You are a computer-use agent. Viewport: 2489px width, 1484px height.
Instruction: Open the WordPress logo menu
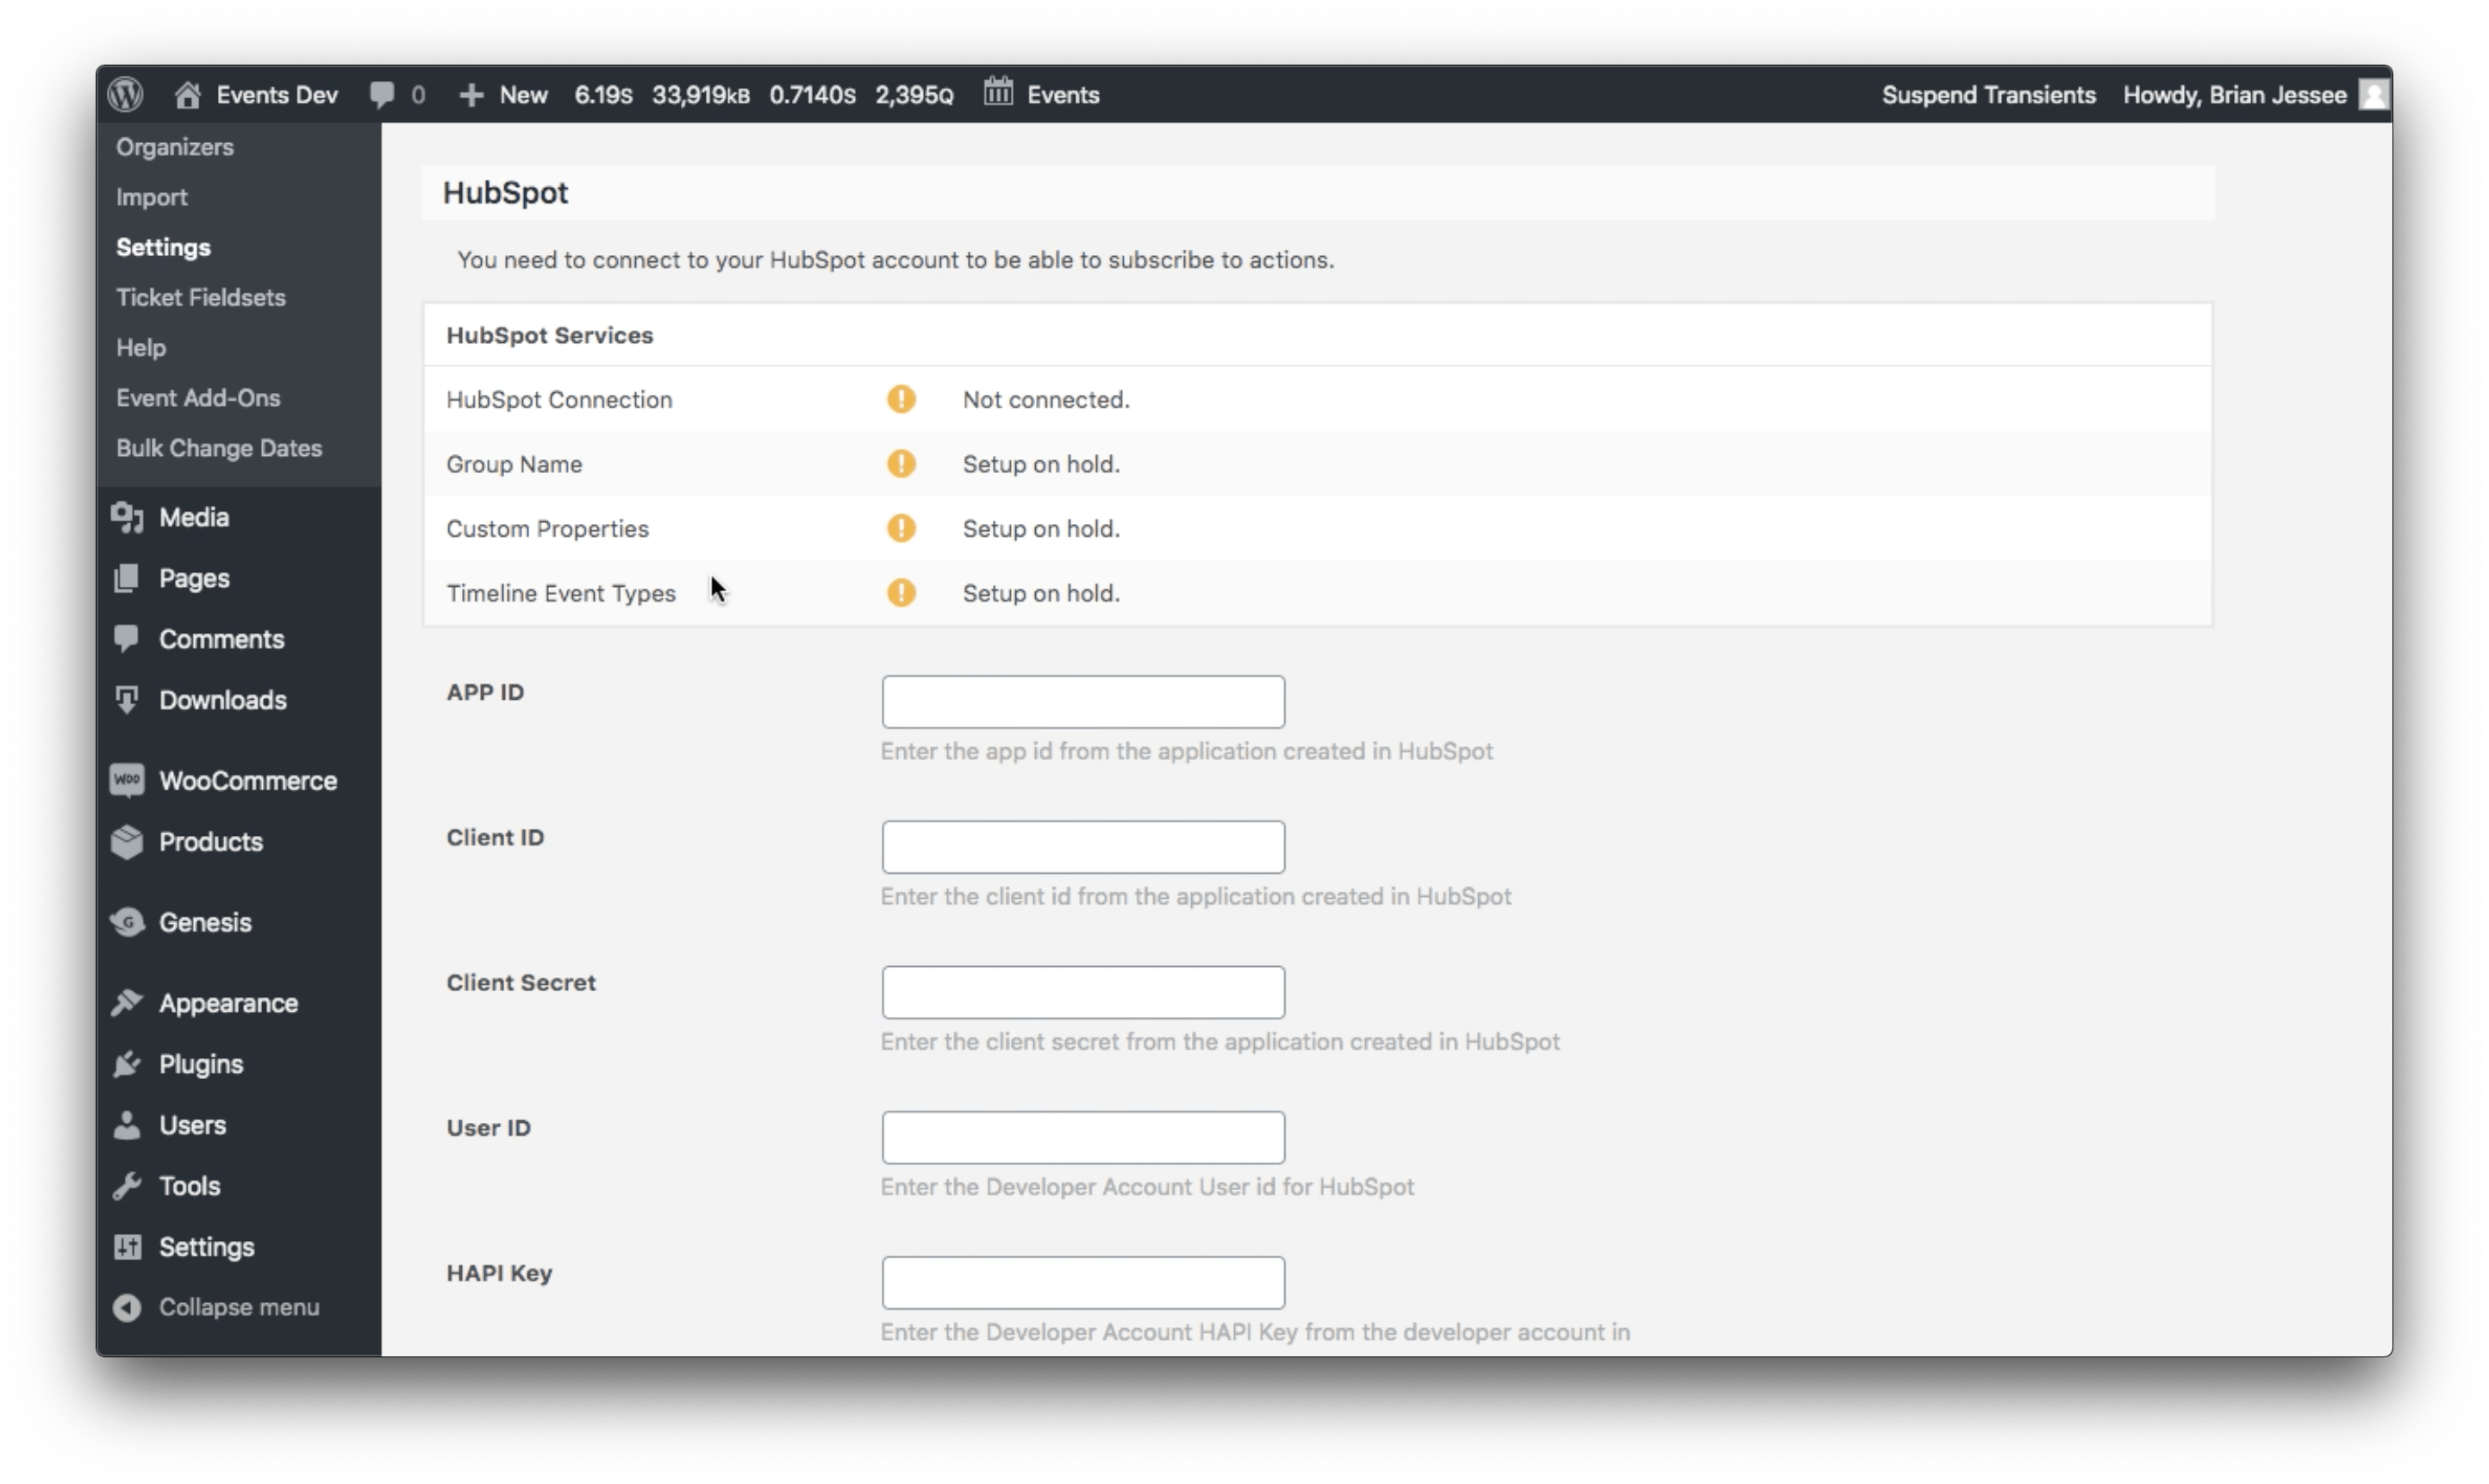click(x=125, y=93)
